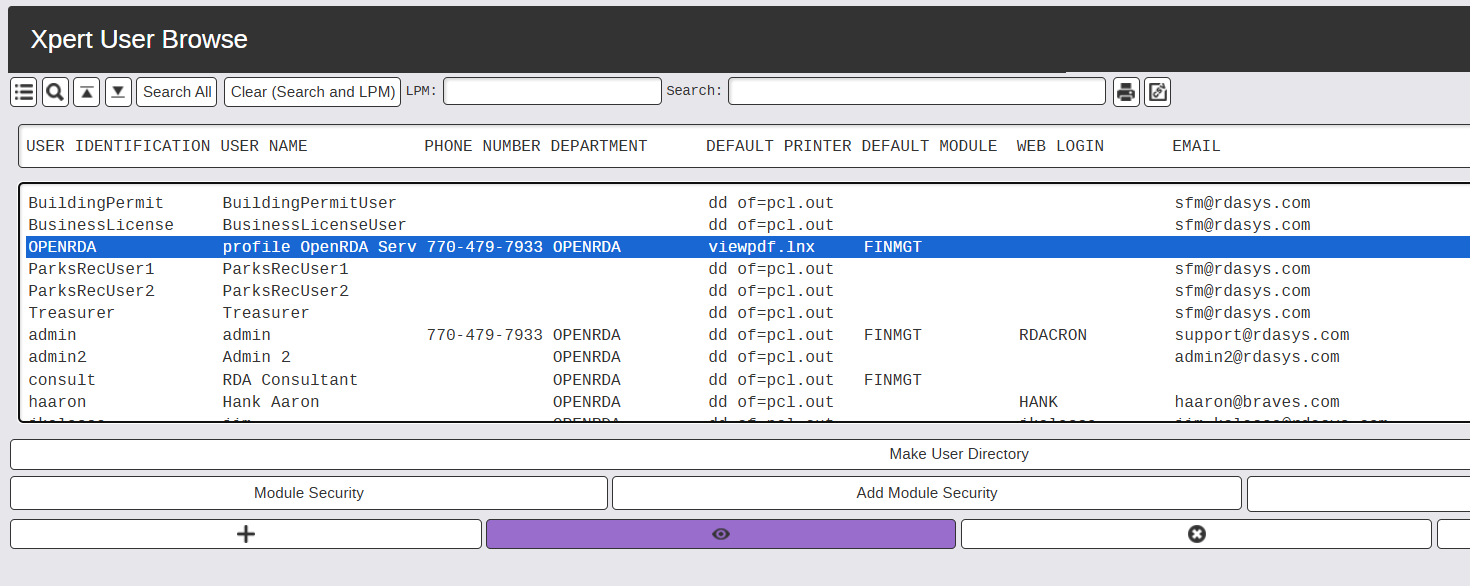1470x586 pixels.
Task: Select the highlighted OPENRDA profile row
Action: (748, 247)
